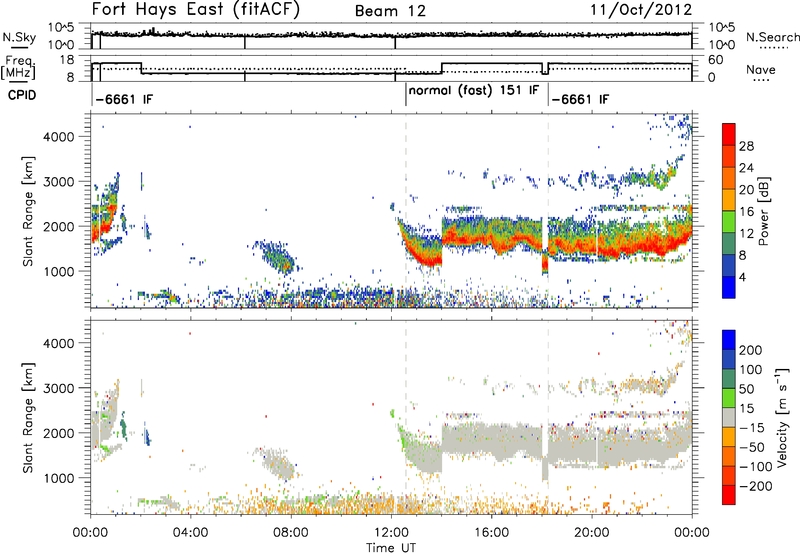
Task: Click the '-6661 IF' label after 18:00
Action: [580, 99]
